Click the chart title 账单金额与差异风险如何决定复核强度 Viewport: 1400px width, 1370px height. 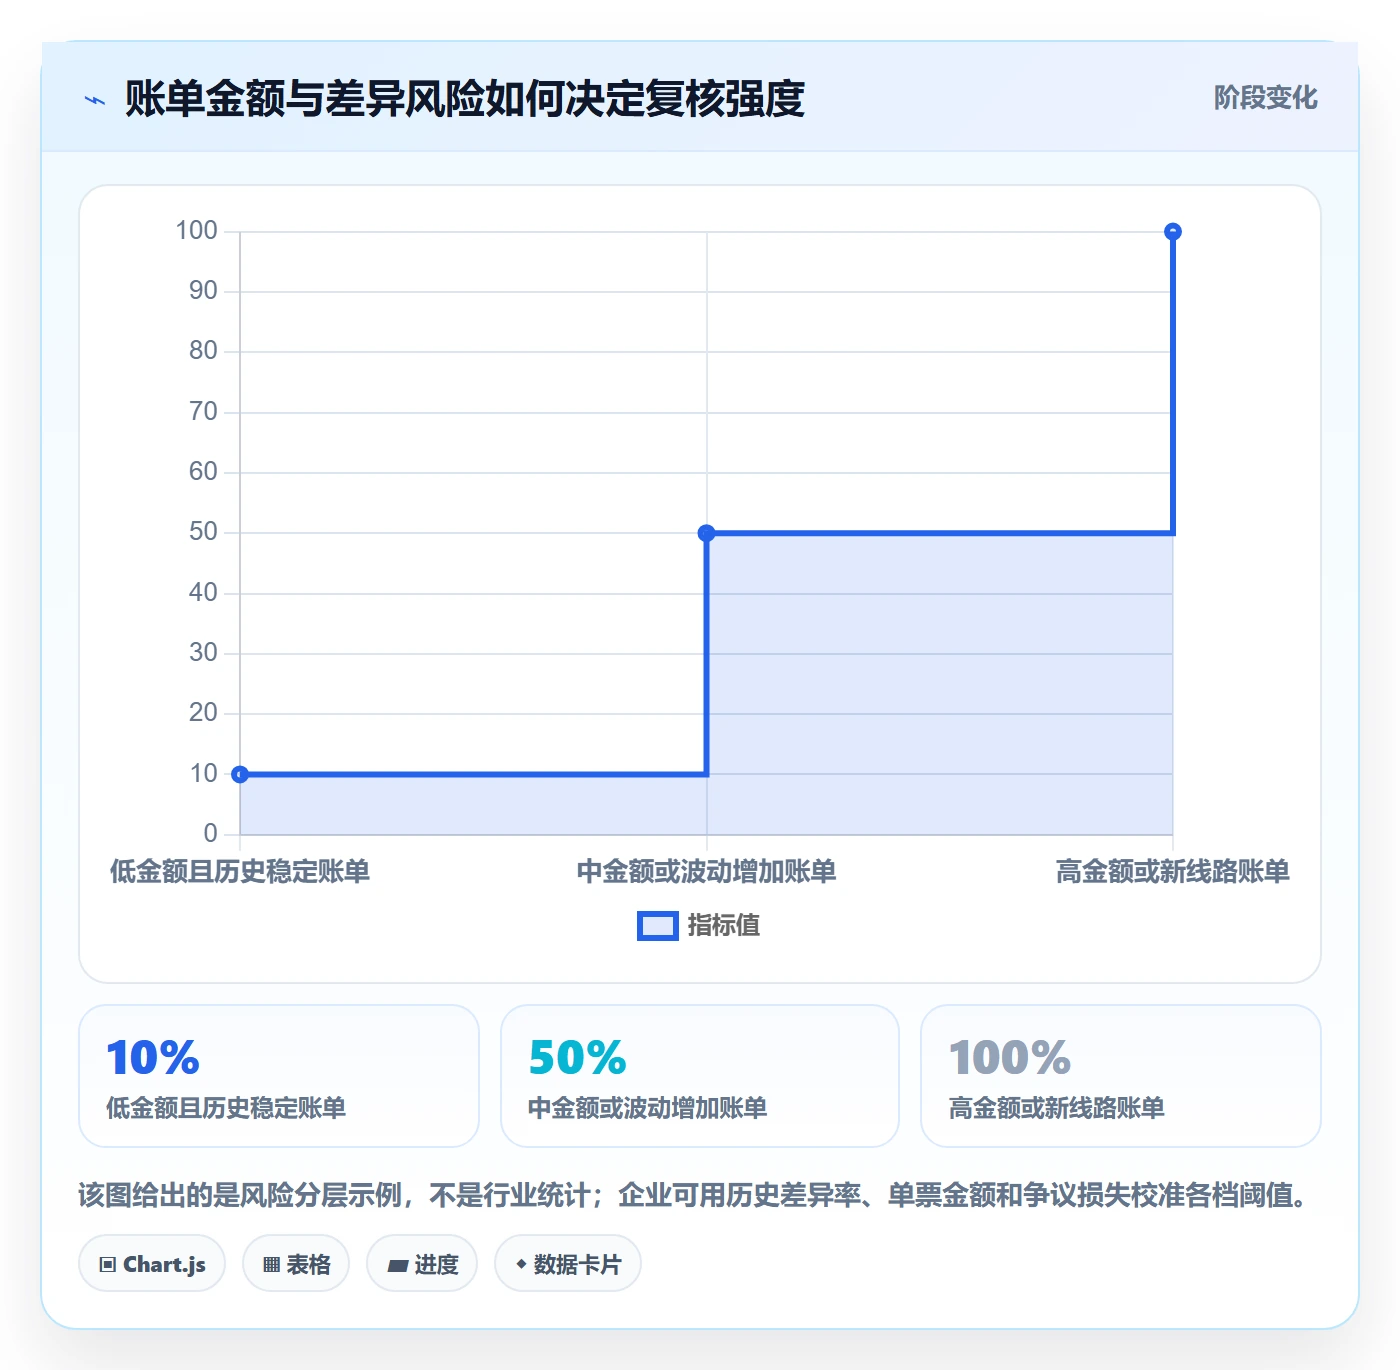[x=465, y=99]
